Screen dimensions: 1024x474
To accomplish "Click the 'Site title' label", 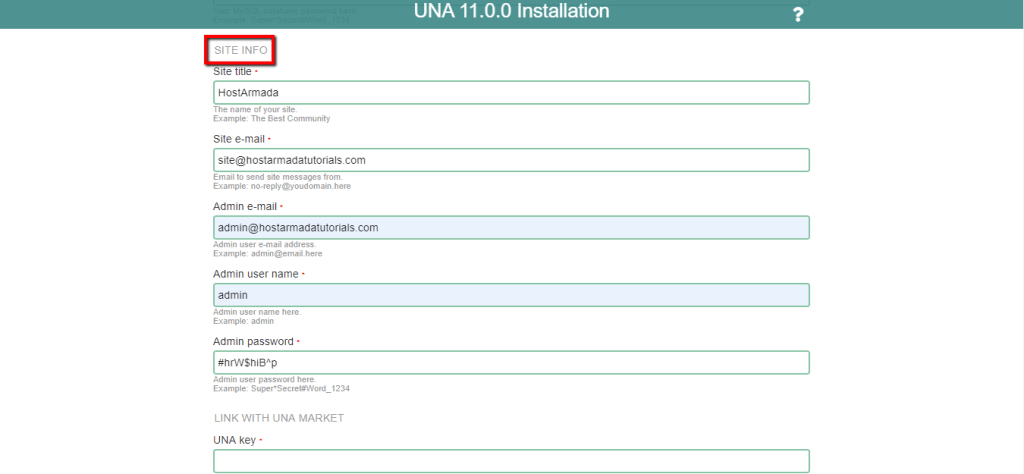I will [x=232, y=71].
